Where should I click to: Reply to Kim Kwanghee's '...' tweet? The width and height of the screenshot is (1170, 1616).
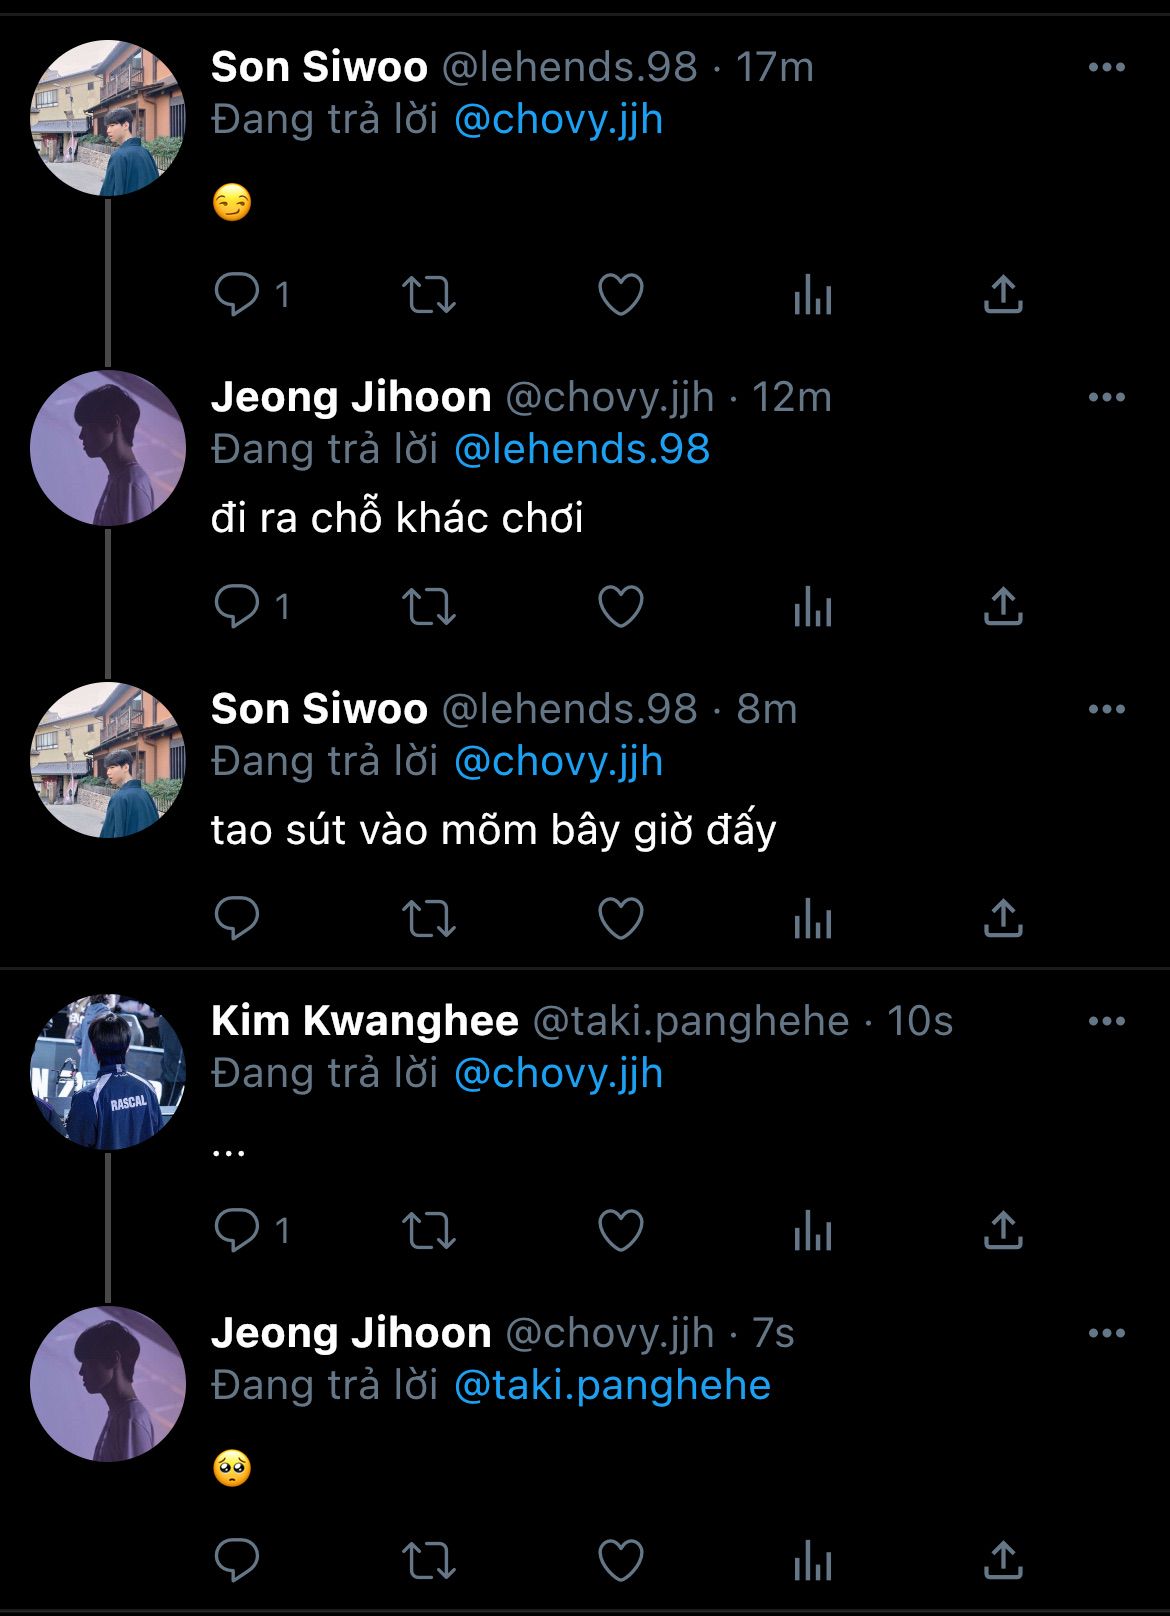pos(237,1231)
